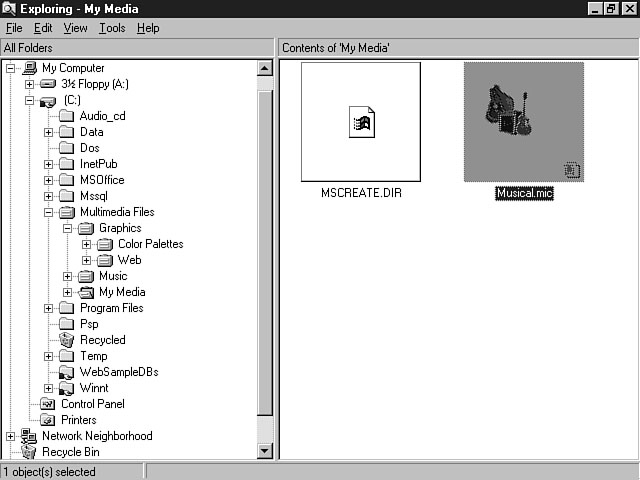Open the Tools menu
The height and width of the screenshot is (480, 640).
112,28
